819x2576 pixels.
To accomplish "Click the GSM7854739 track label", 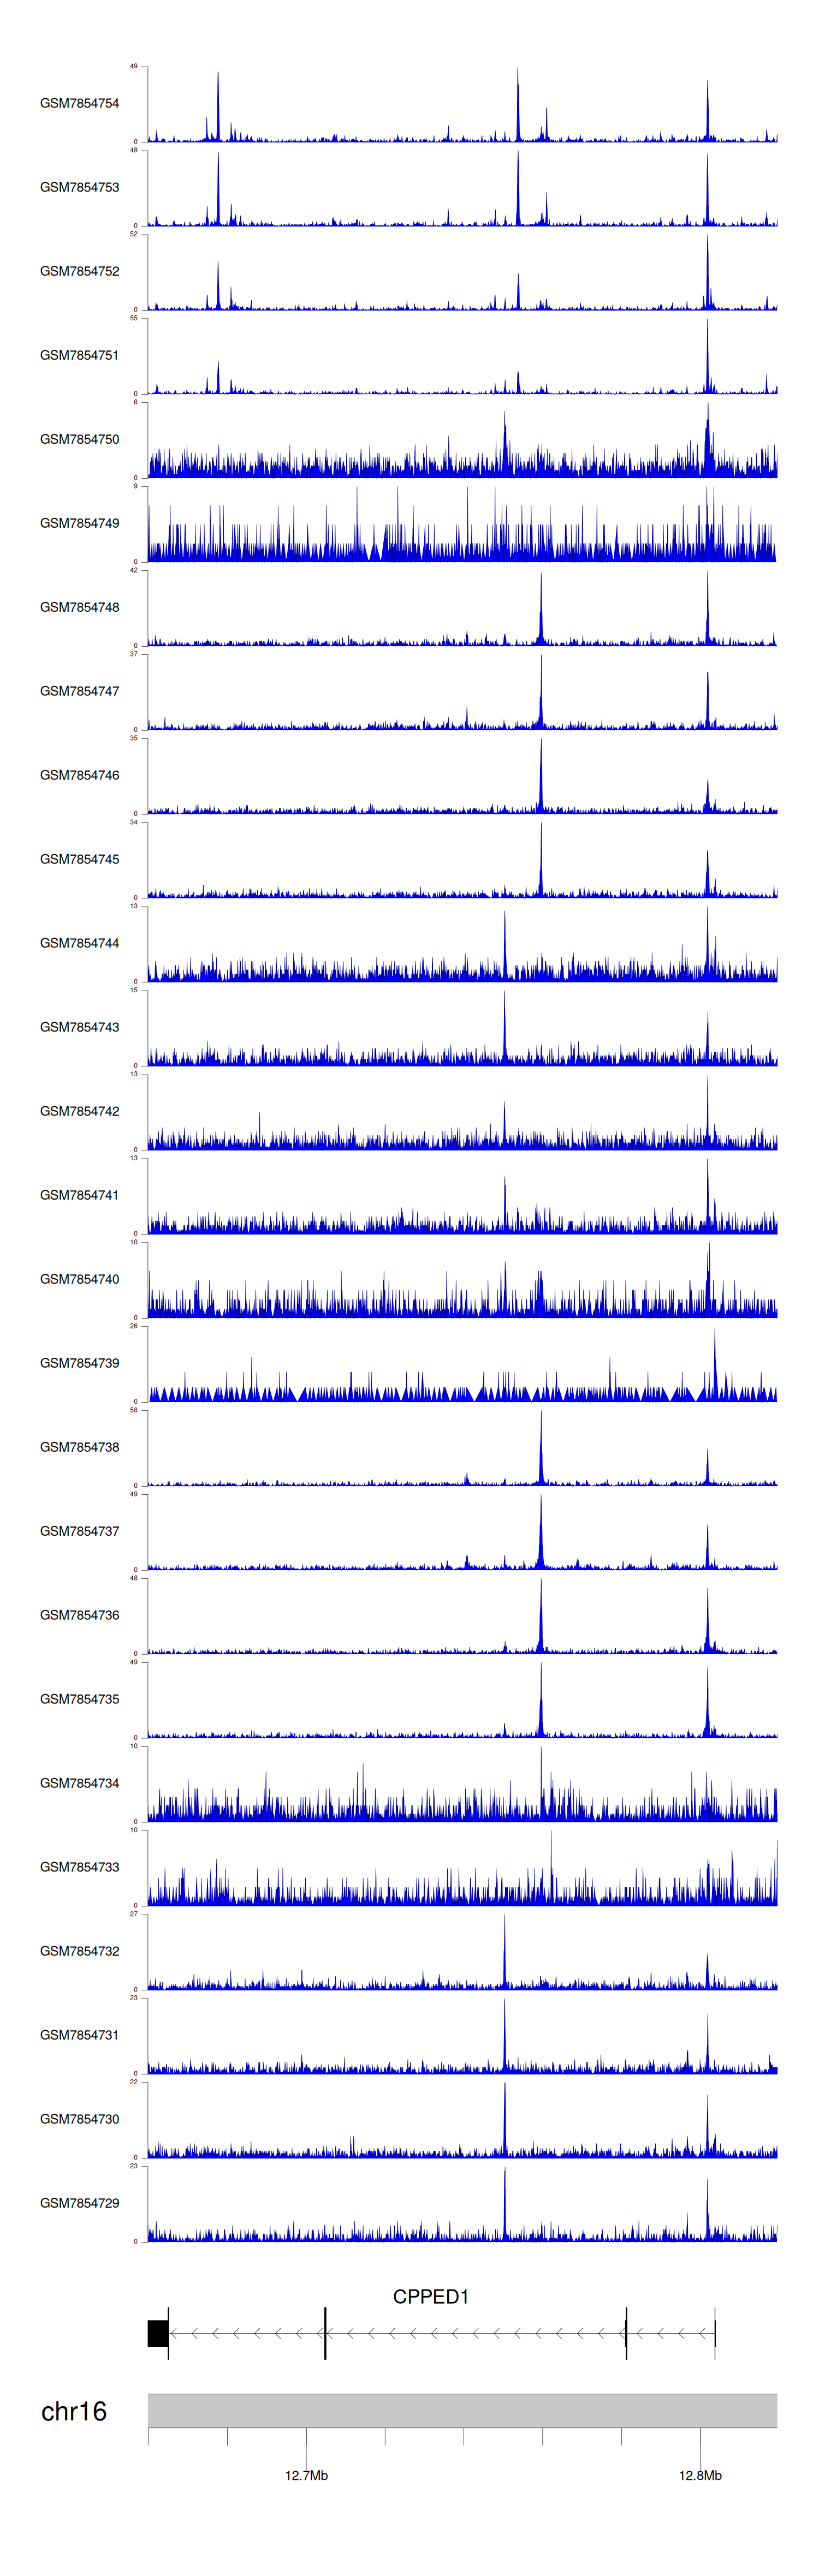I will [x=79, y=1363].
